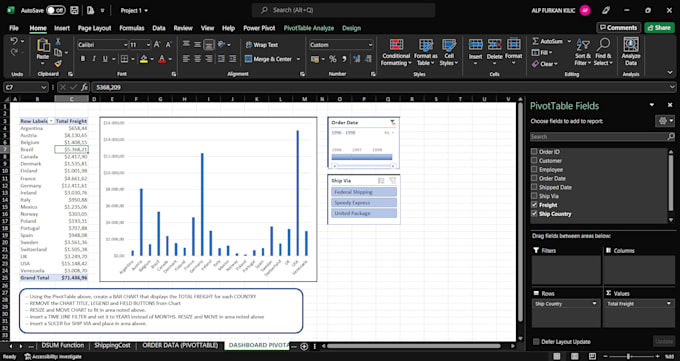Open Cell Styles gallery
Screen dimensions: 680x361
pos(449,52)
